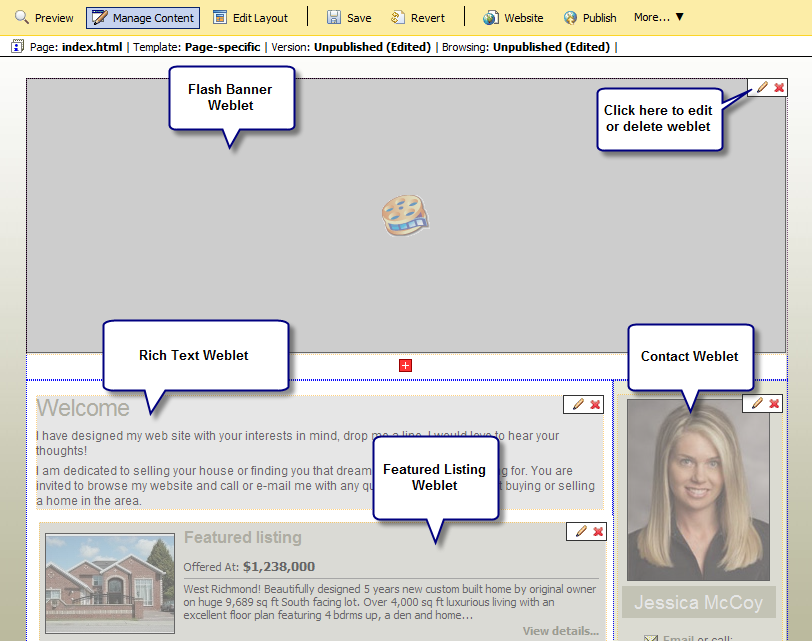
Task: Click the Page-specific template label
Action: point(223,47)
